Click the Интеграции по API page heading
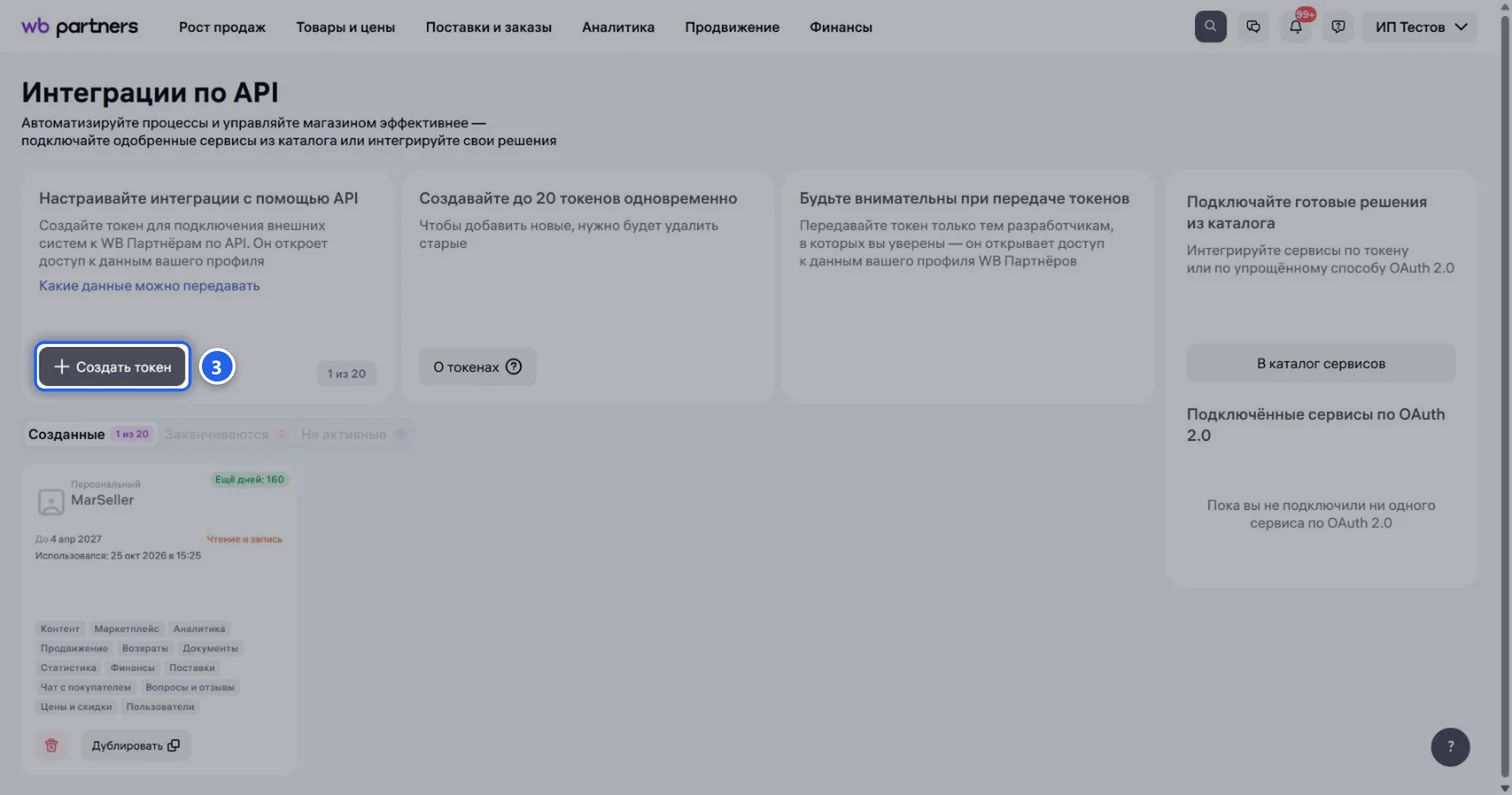The image size is (1512, 795). pyautogui.click(x=150, y=93)
